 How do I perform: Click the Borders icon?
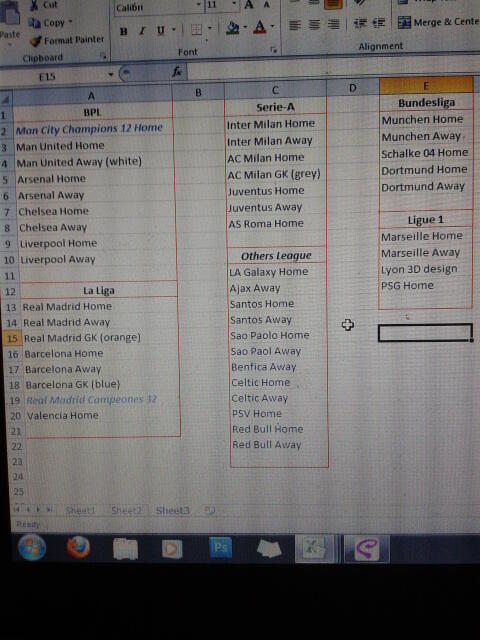tap(196, 29)
